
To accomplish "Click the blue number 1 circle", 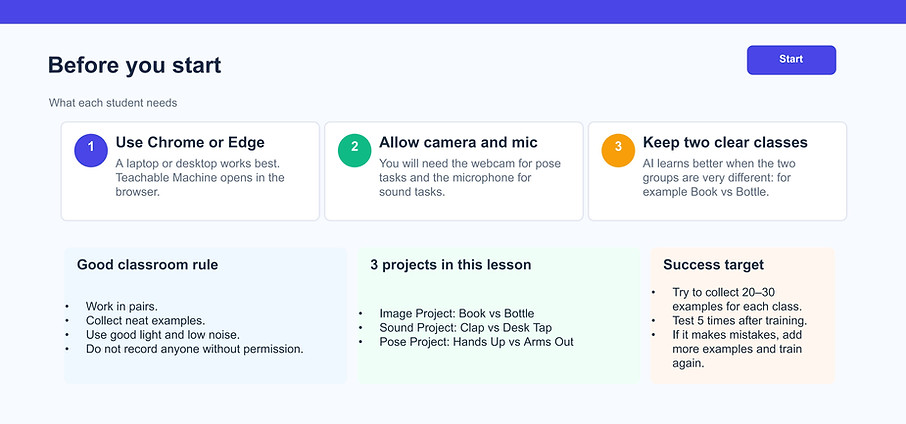I will point(91,150).
